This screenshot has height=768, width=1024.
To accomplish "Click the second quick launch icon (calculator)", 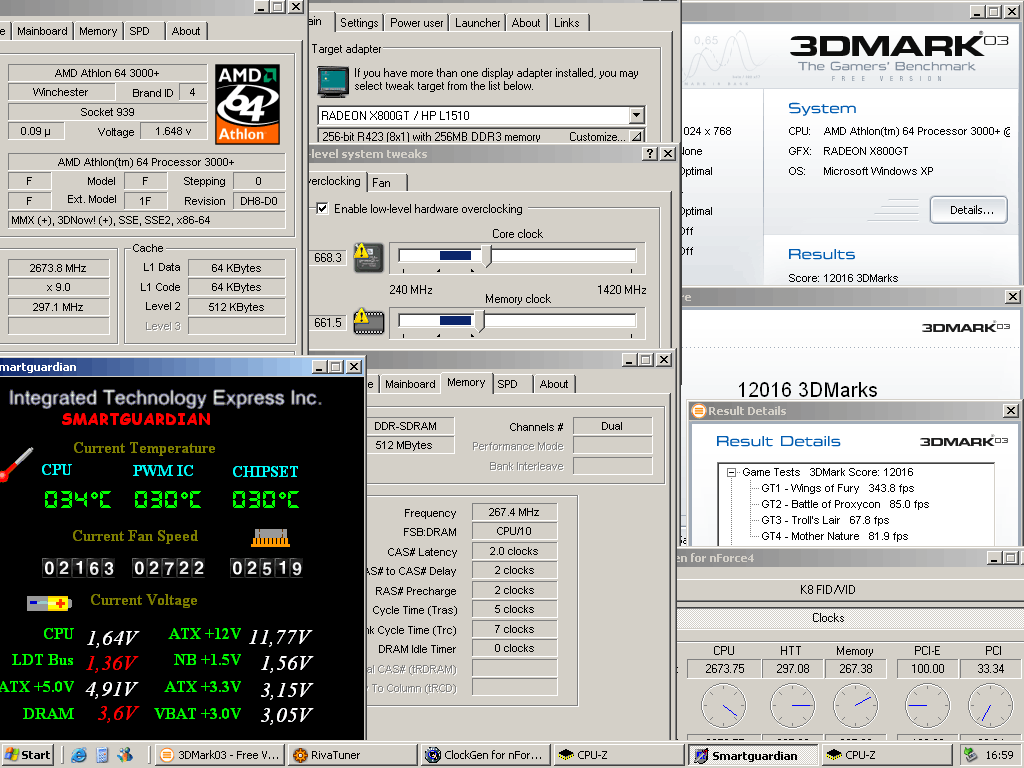I will pos(102,755).
